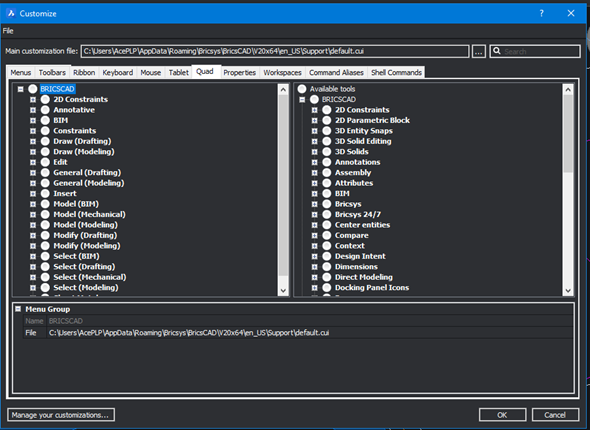Click the BricsCAD logo in title bar
590x430 pixels.
(11, 13)
